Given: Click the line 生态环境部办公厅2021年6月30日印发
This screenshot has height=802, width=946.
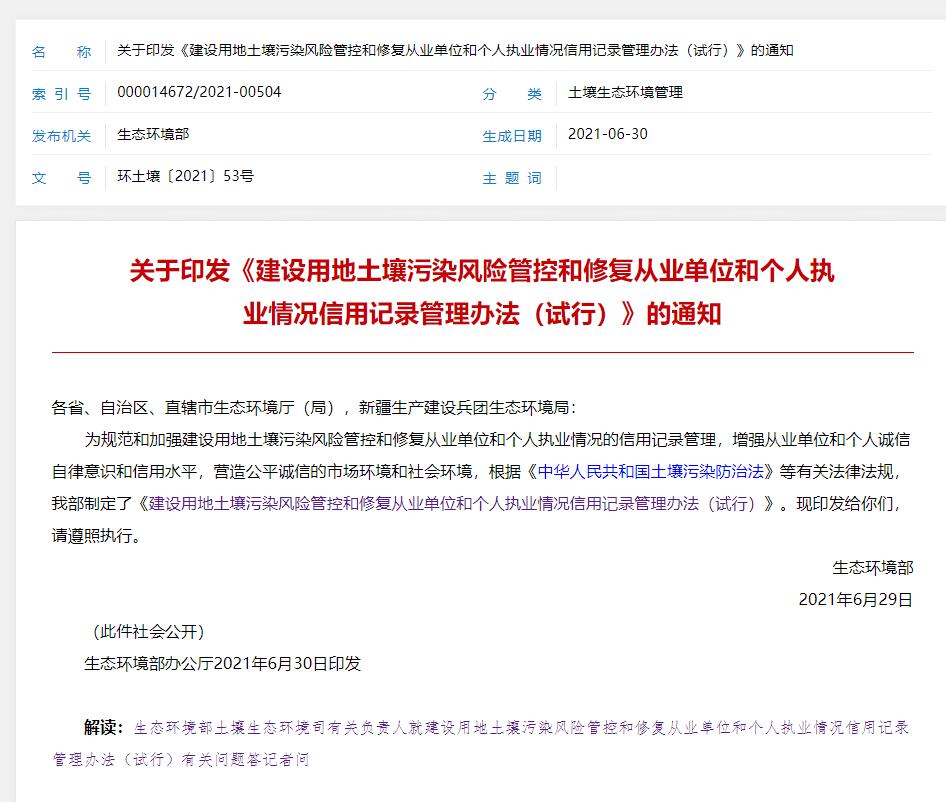Looking at the screenshot, I should click(x=223, y=663).
